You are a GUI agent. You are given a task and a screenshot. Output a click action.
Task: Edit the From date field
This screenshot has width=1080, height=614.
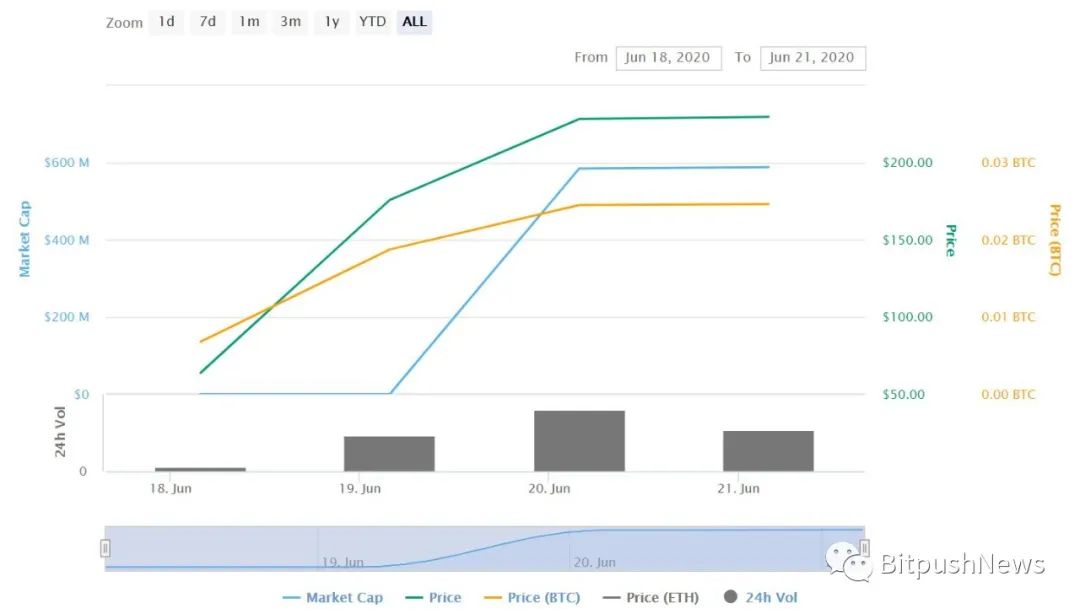(x=668, y=57)
